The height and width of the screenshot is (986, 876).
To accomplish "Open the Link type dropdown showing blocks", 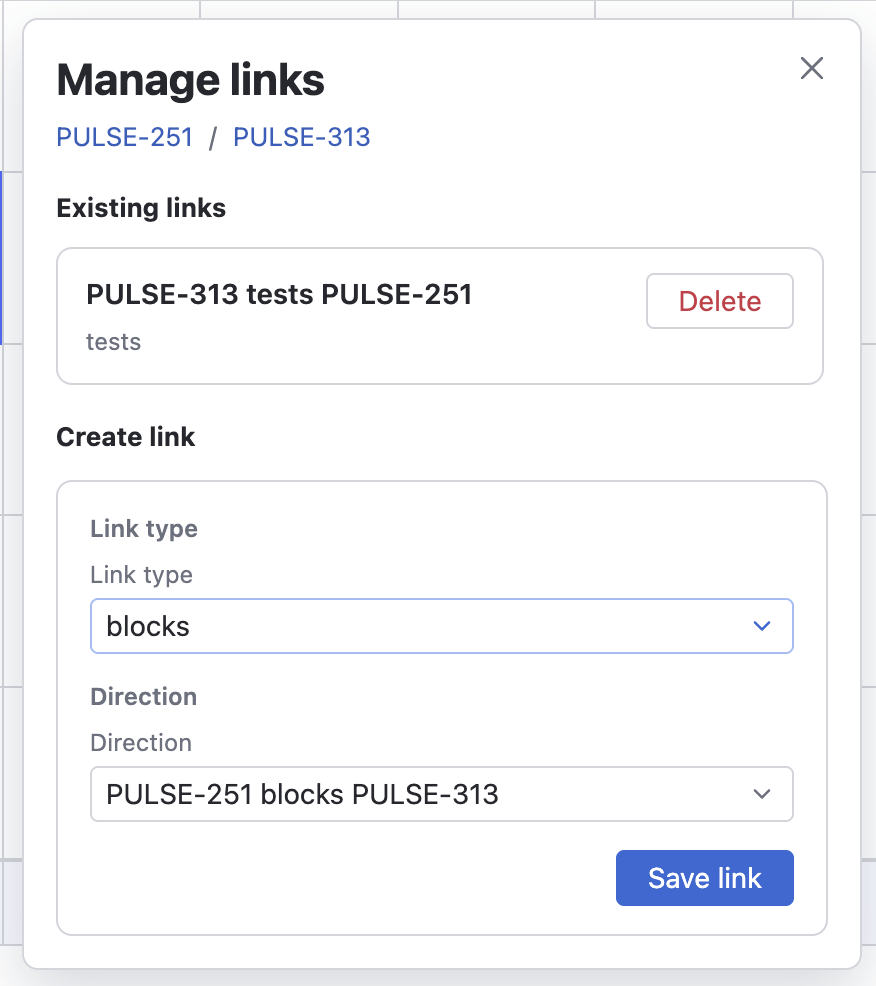I will [x=420, y=626].
